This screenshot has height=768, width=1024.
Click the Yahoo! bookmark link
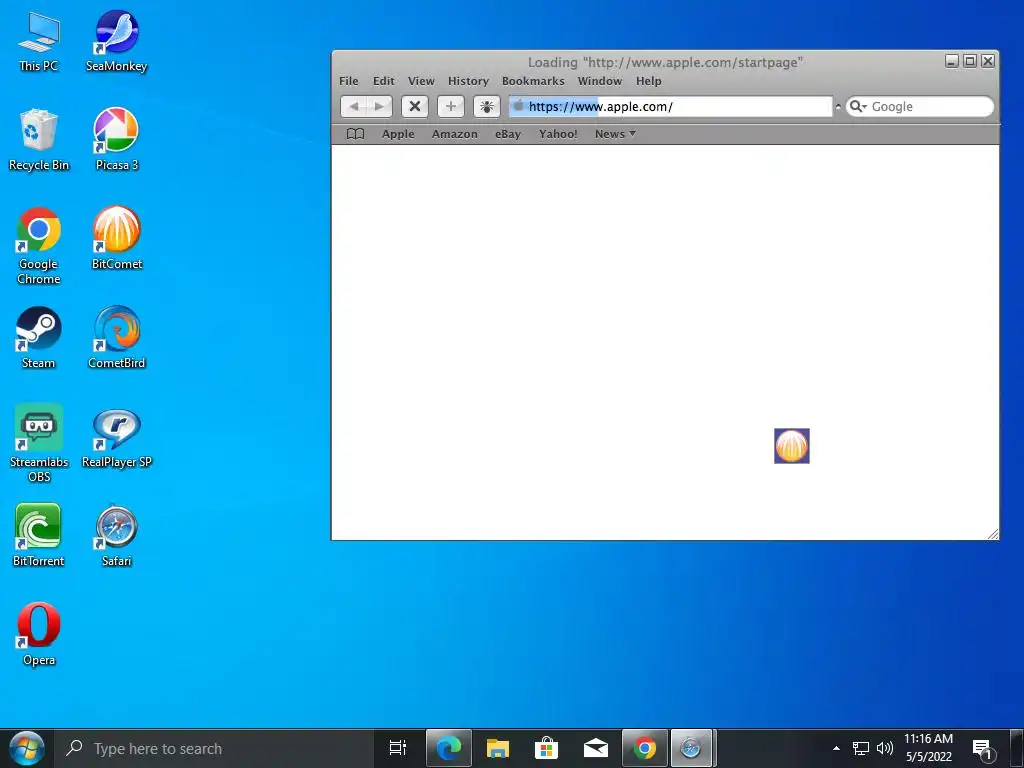click(x=558, y=134)
